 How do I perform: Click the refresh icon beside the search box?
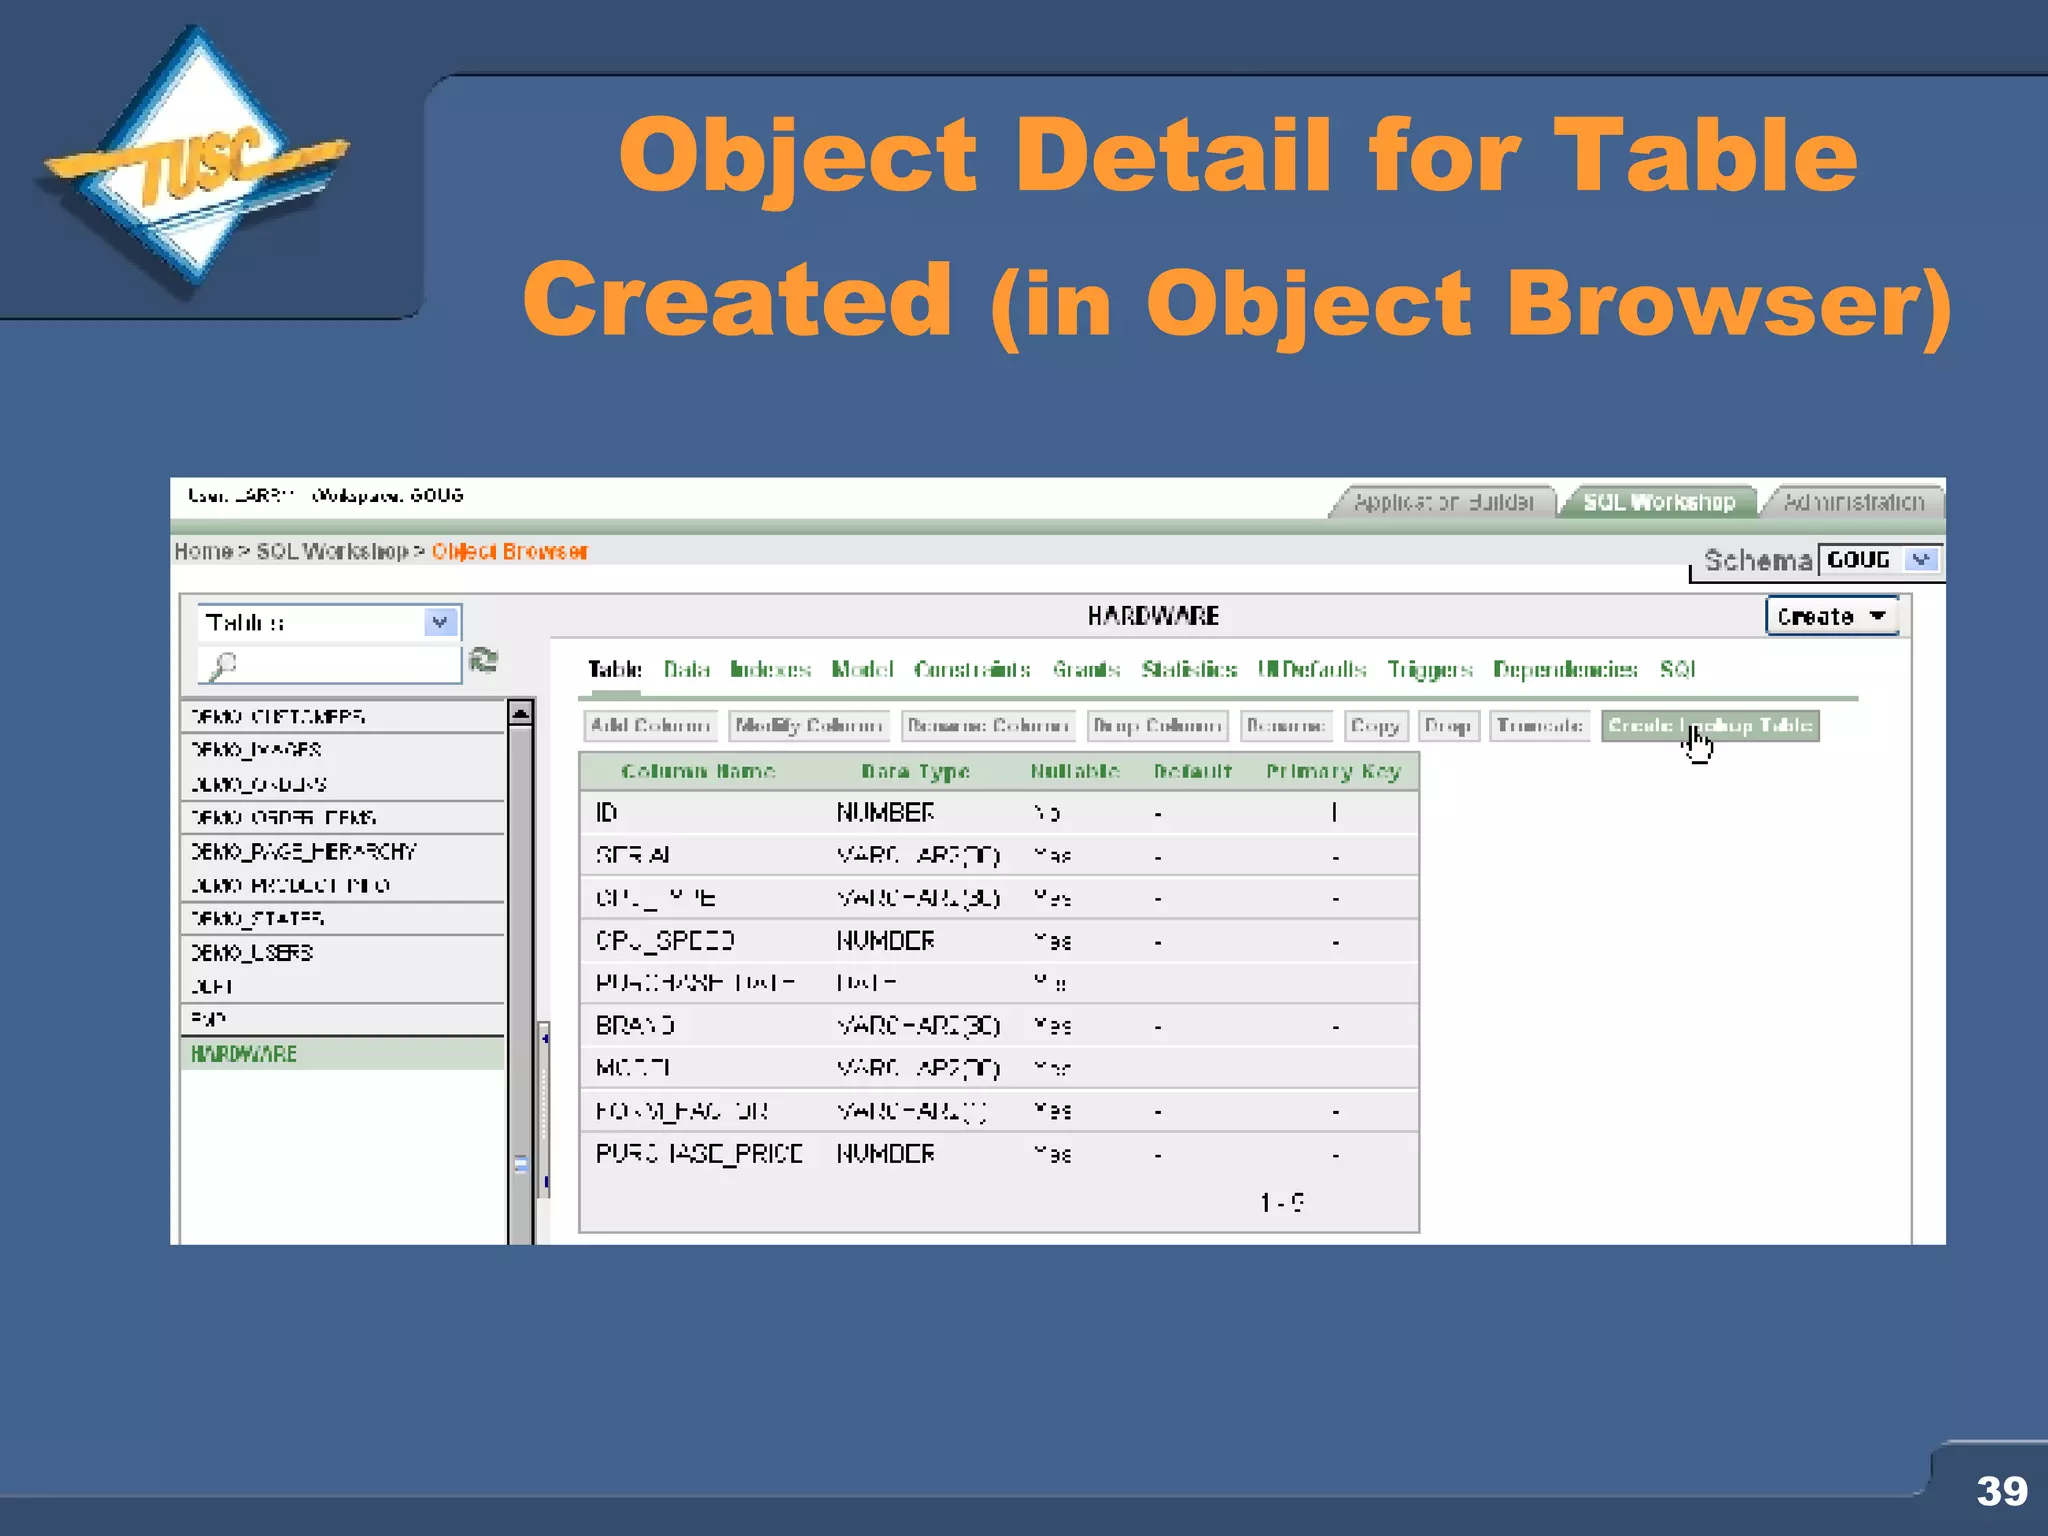point(484,661)
